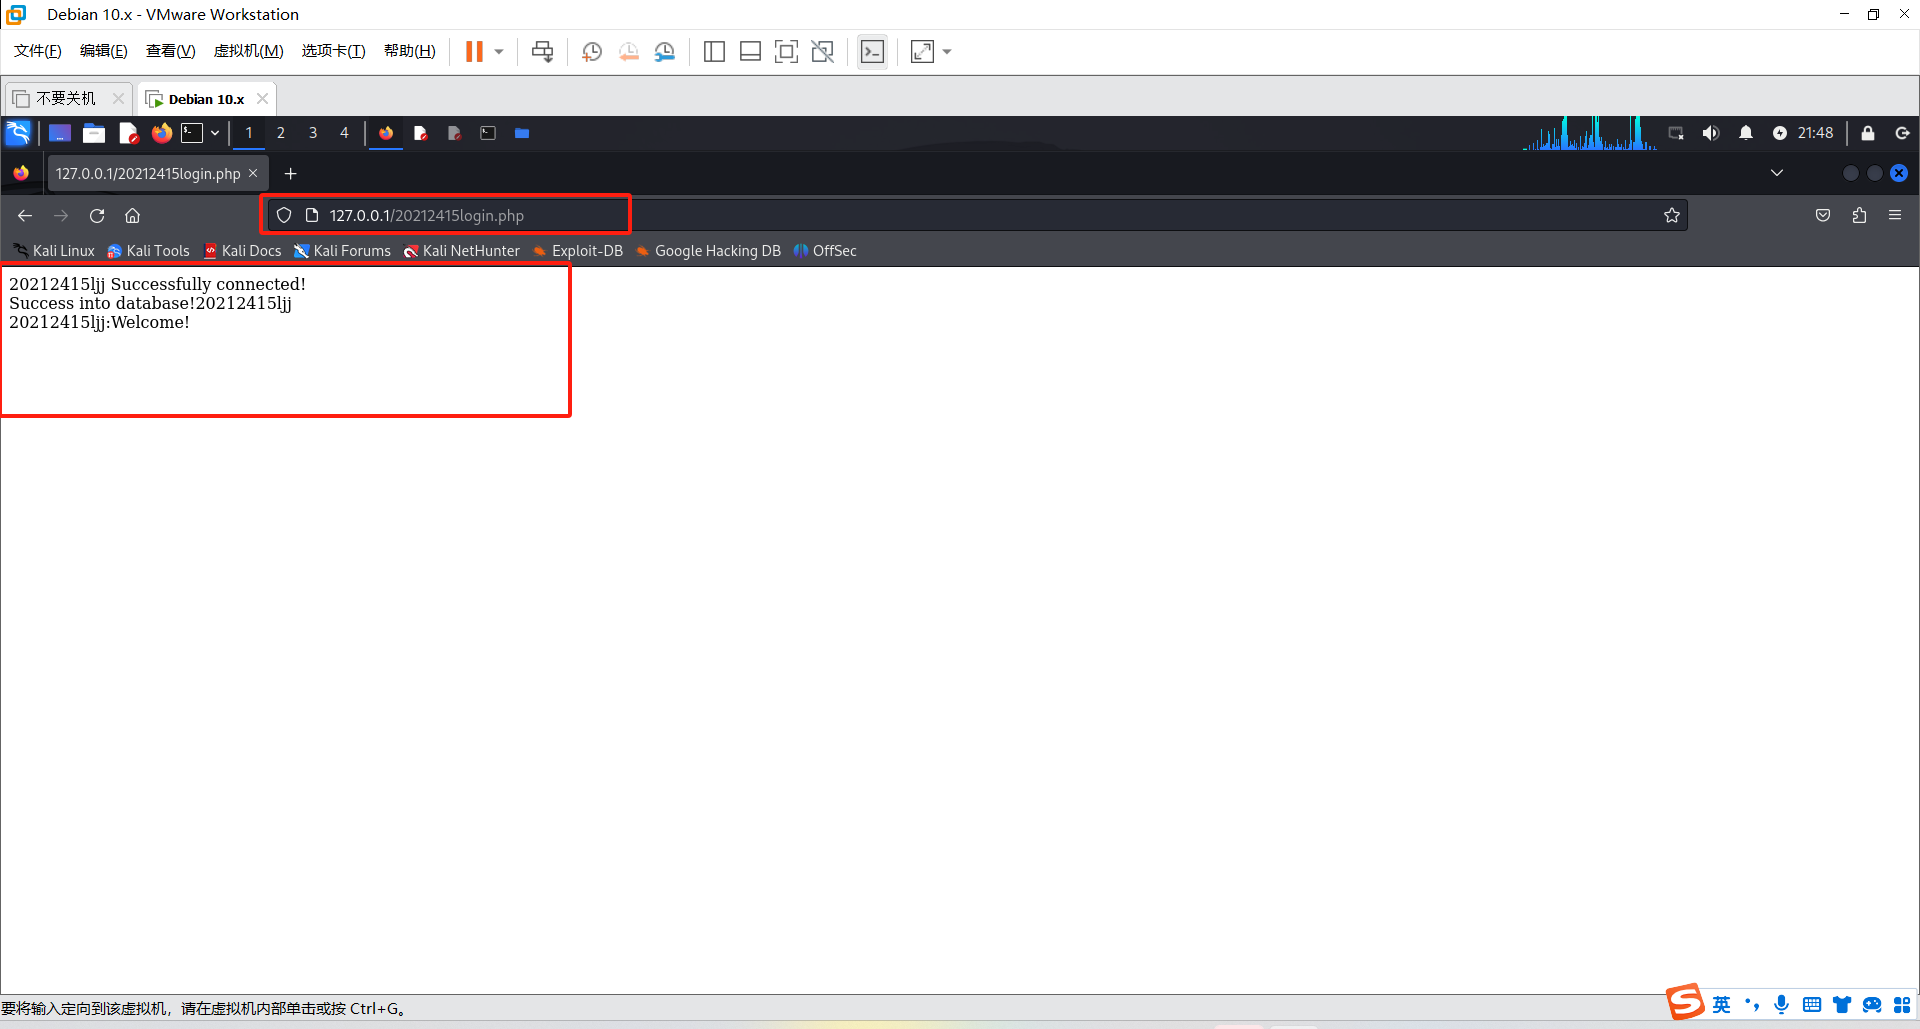Lock the screen with the padlock icon
The width and height of the screenshot is (1920, 1029).
[x=1868, y=133]
